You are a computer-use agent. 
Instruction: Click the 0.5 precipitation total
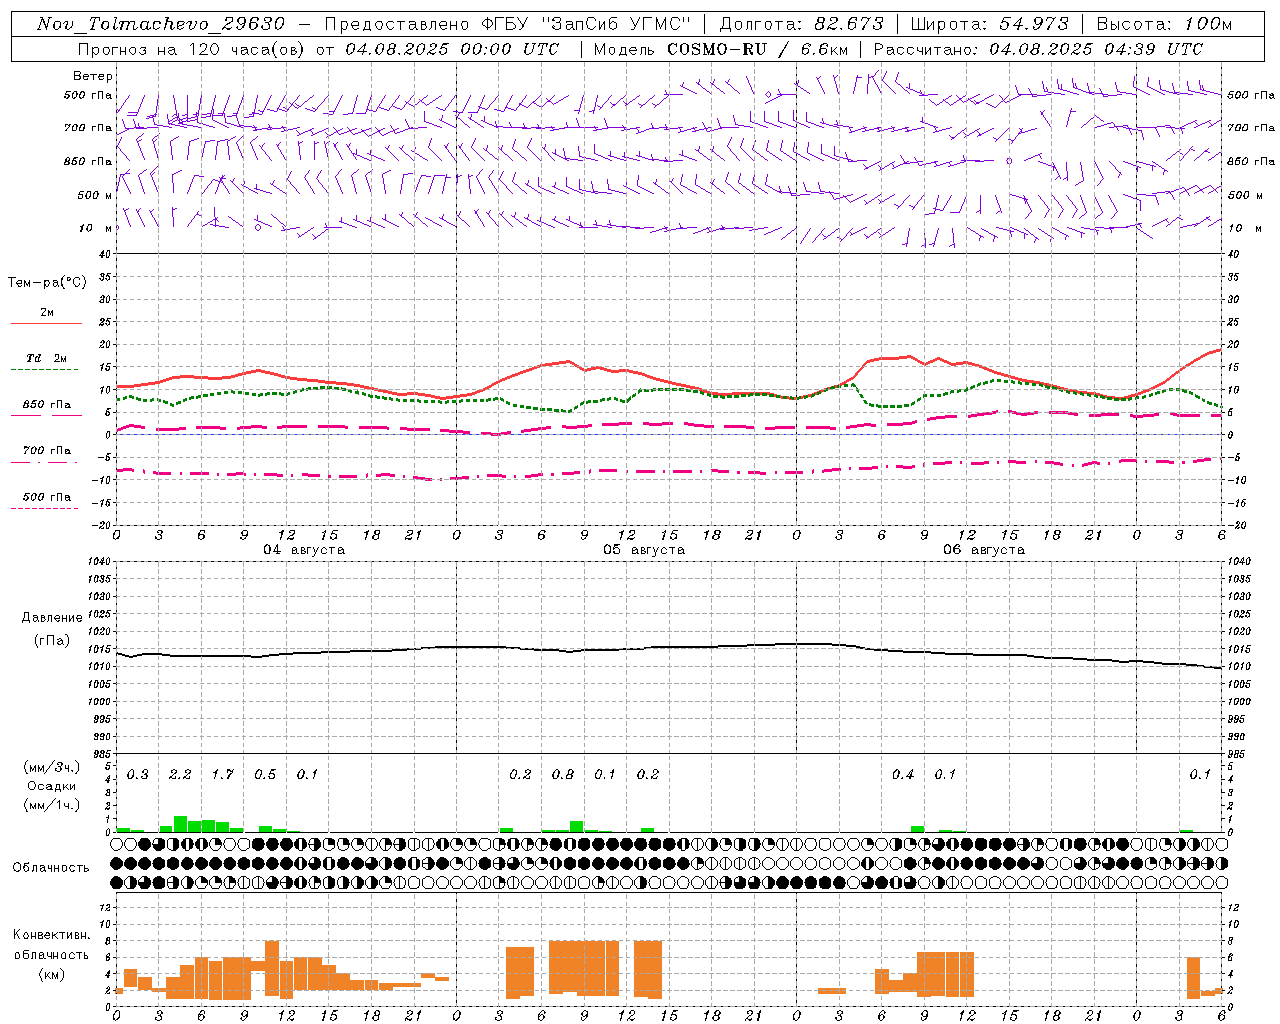click(x=265, y=774)
